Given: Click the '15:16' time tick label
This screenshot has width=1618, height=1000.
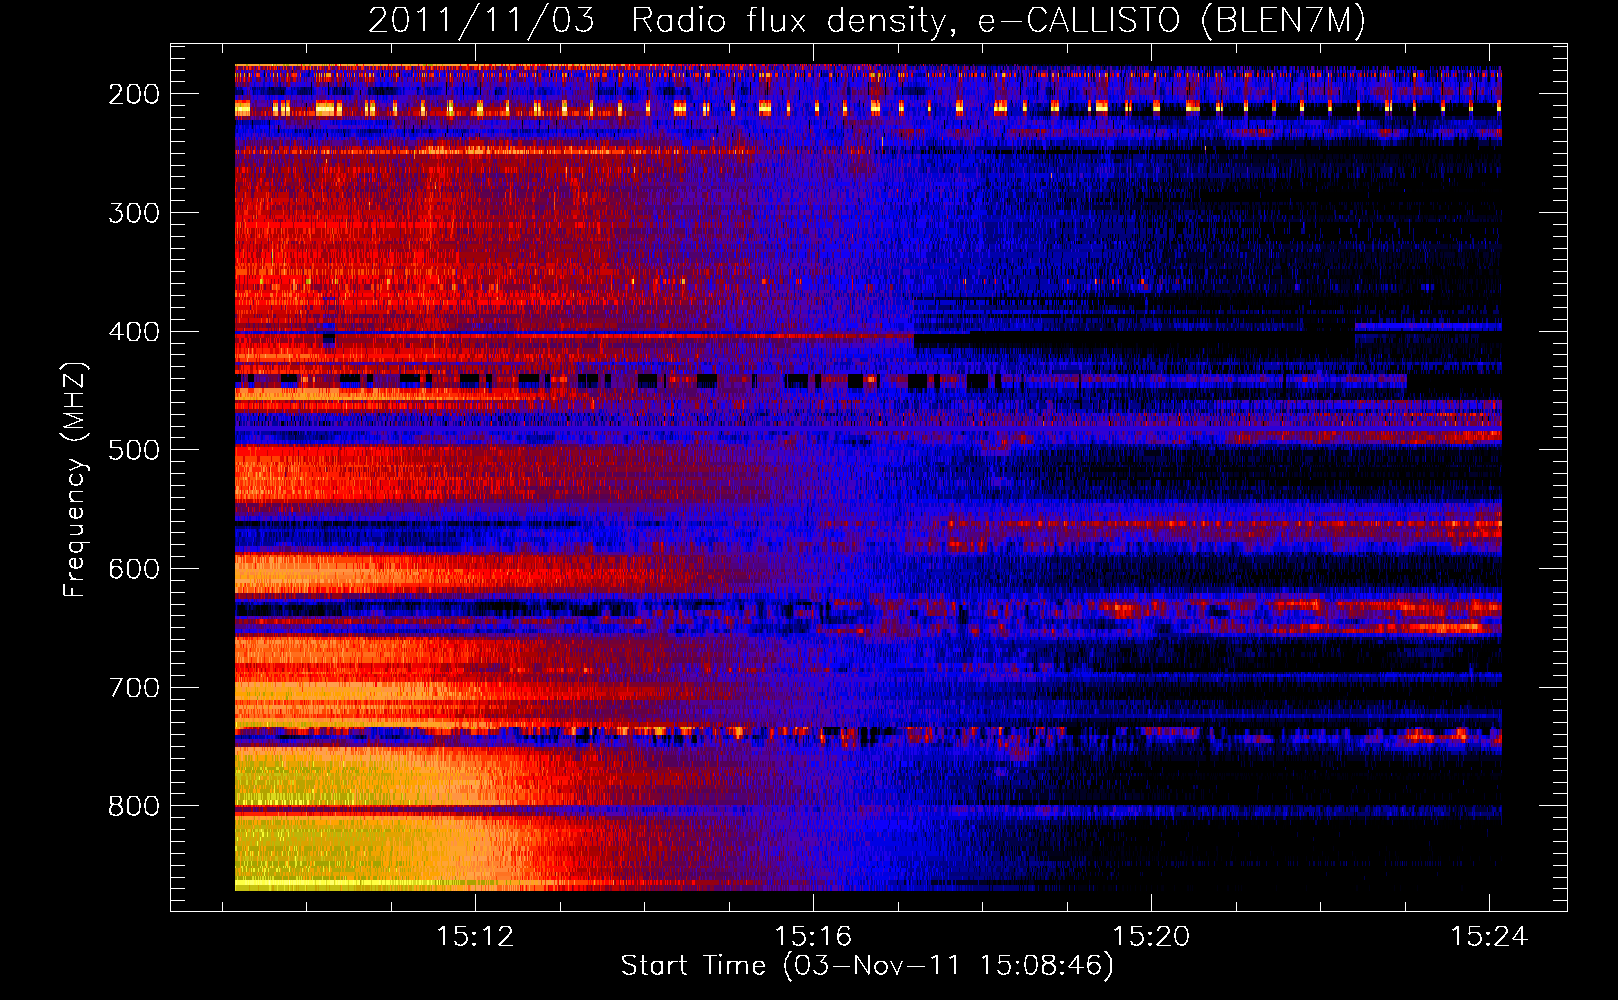Looking at the screenshot, I should (813, 936).
